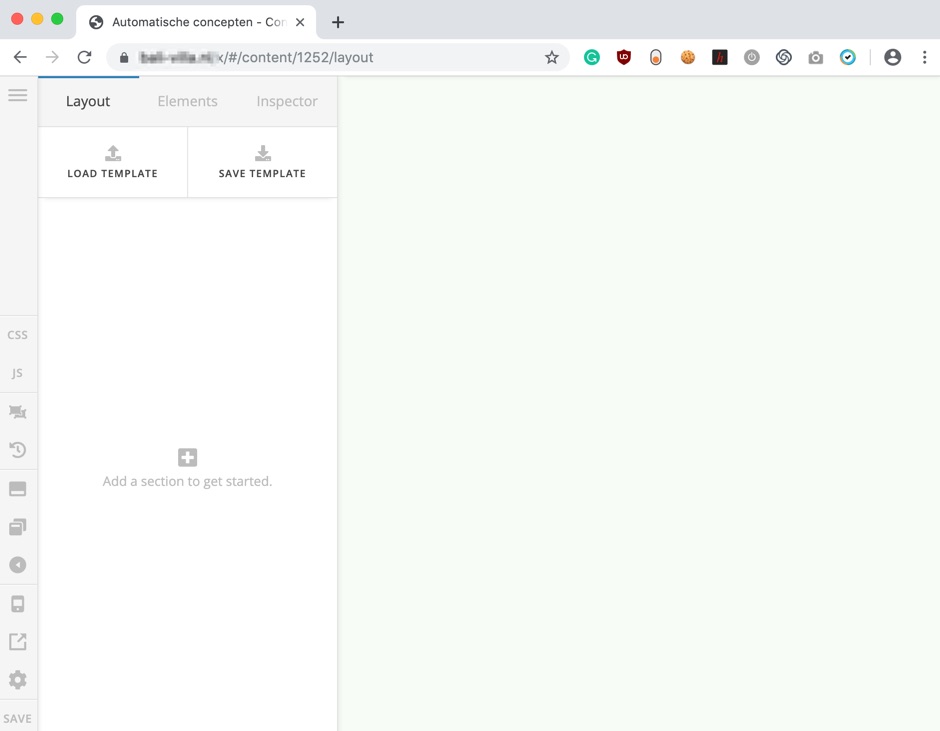Click the open-in-new-window icon in sidebar
The height and width of the screenshot is (731, 940).
pos(18,642)
